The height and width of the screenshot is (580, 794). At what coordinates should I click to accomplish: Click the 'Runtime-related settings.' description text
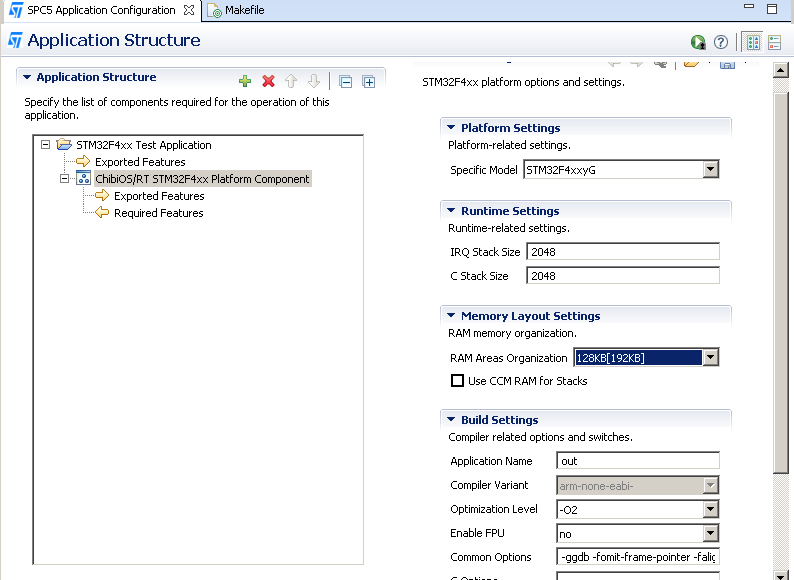click(508, 228)
